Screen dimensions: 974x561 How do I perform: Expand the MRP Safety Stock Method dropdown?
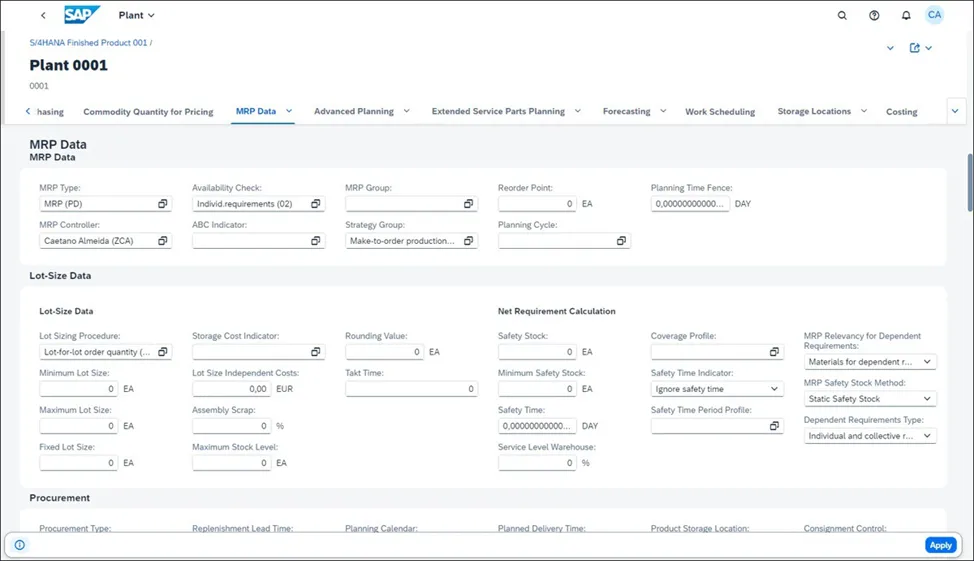pyautogui.click(x=927, y=399)
